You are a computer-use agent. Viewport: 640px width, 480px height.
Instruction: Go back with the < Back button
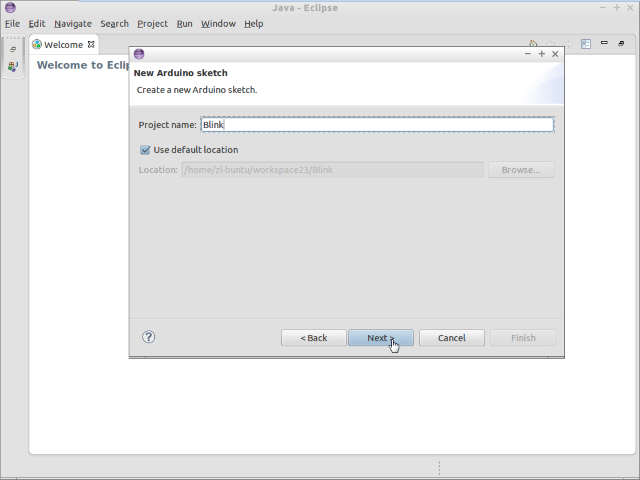pyautogui.click(x=313, y=338)
